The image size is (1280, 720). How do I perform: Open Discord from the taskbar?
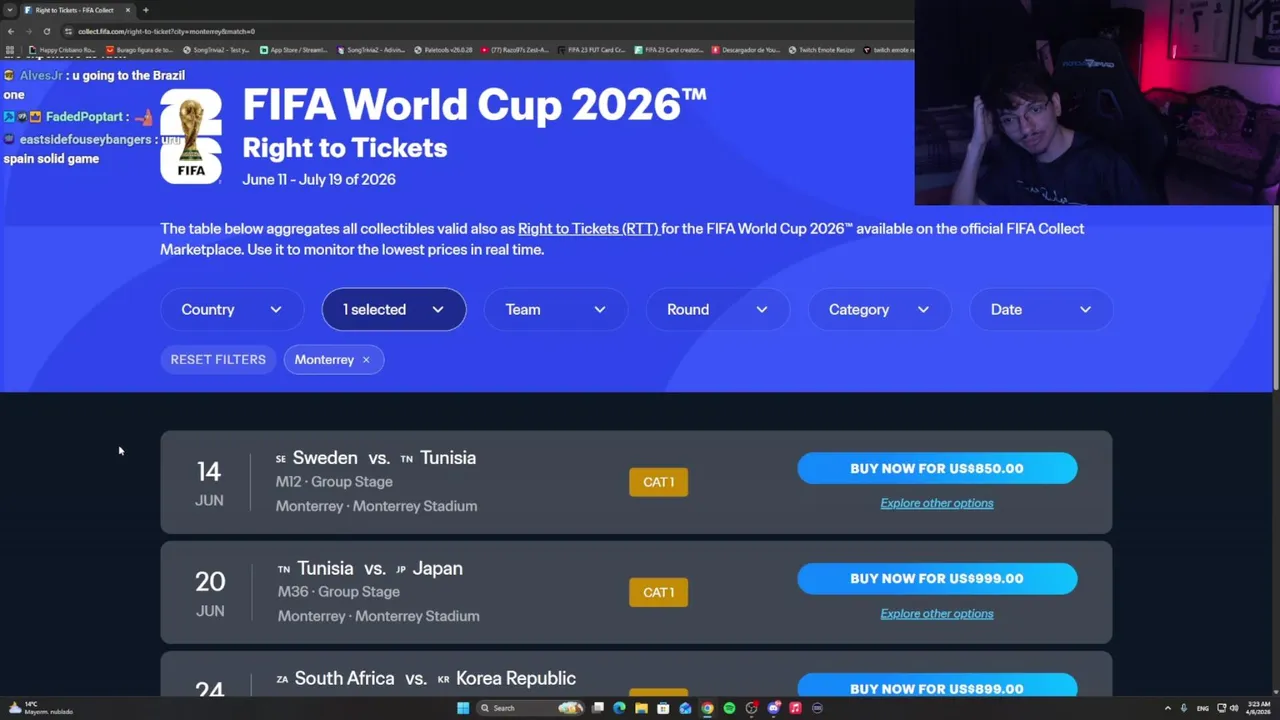coord(773,708)
